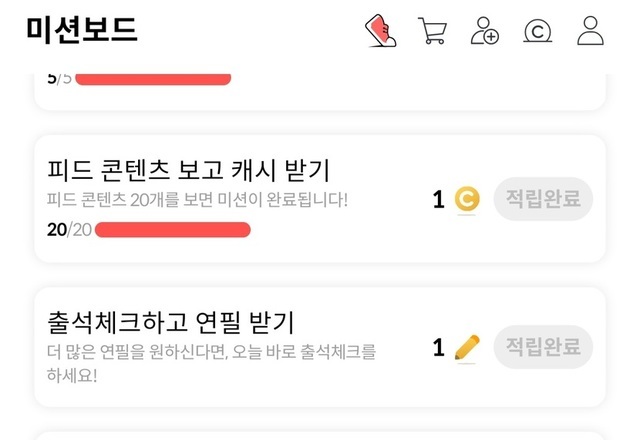Click the pencil reward icon
The height and width of the screenshot is (440, 640).
(467, 347)
